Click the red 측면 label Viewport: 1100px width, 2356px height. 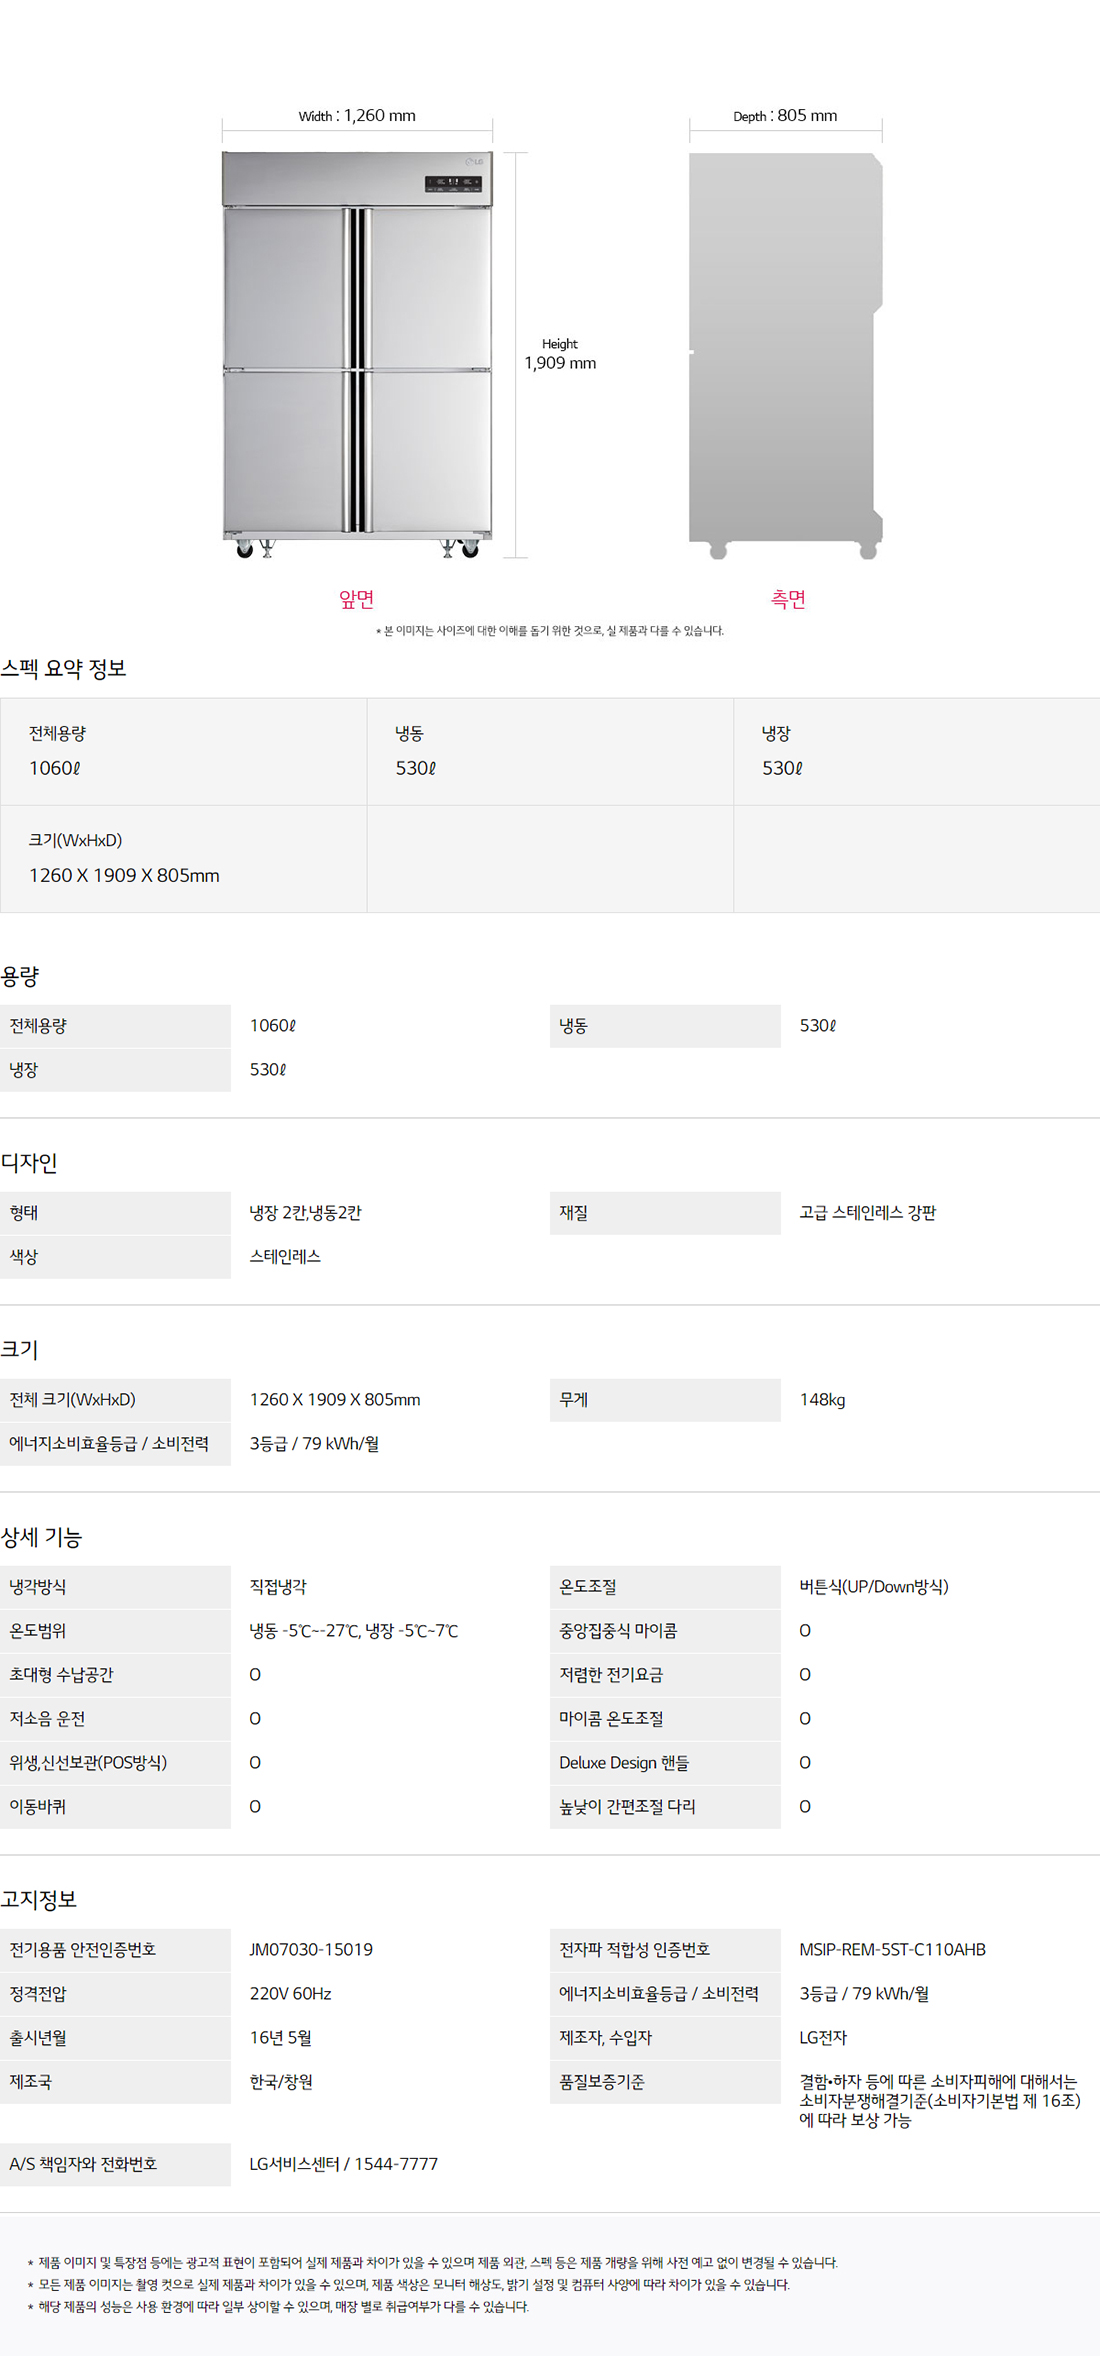[788, 599]
